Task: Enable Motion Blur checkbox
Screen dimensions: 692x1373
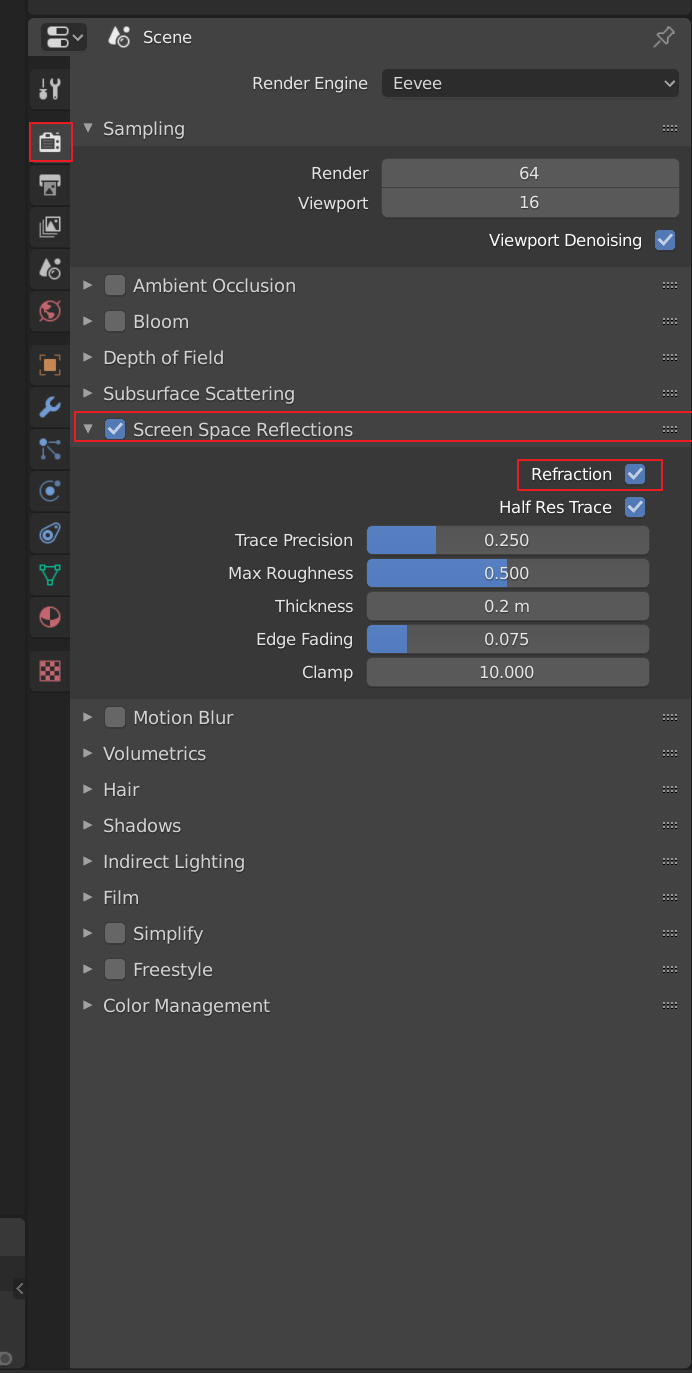Action: point(115,718)
